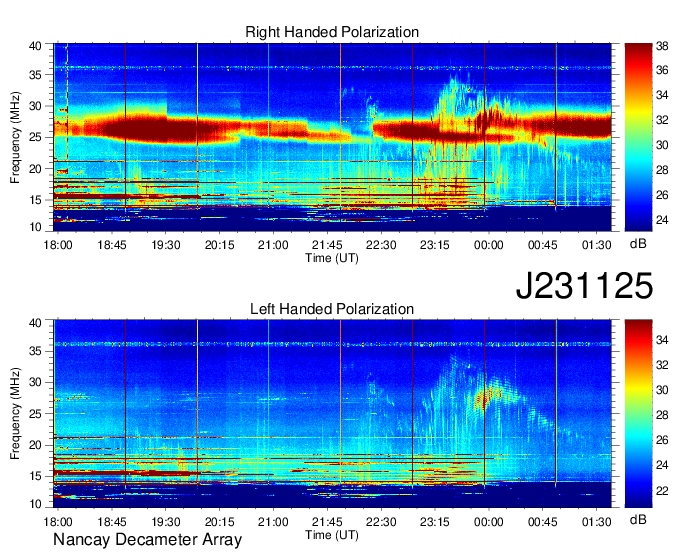
Task: Click the 19:30 time tick on Right Handed plot
Action: pos(166,245)
